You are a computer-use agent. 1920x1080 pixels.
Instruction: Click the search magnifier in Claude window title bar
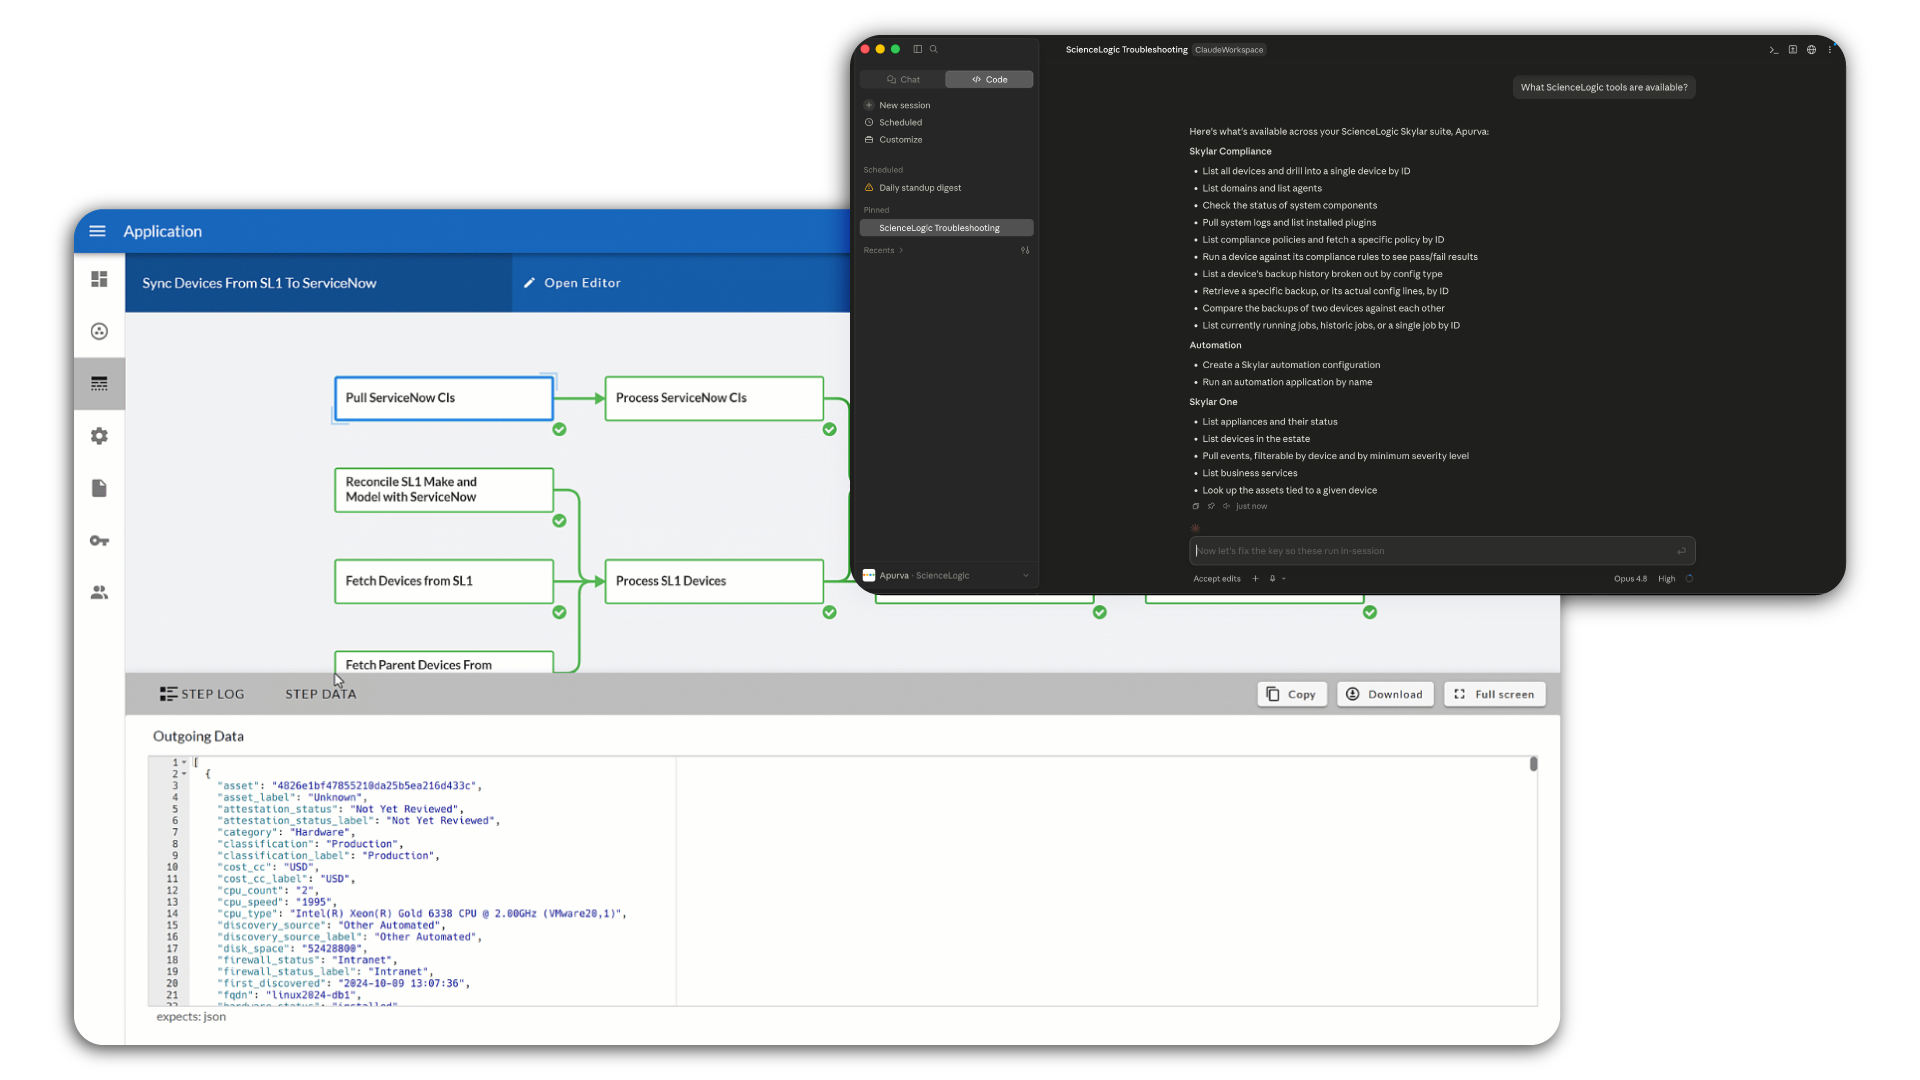click(x=934, y=49)
